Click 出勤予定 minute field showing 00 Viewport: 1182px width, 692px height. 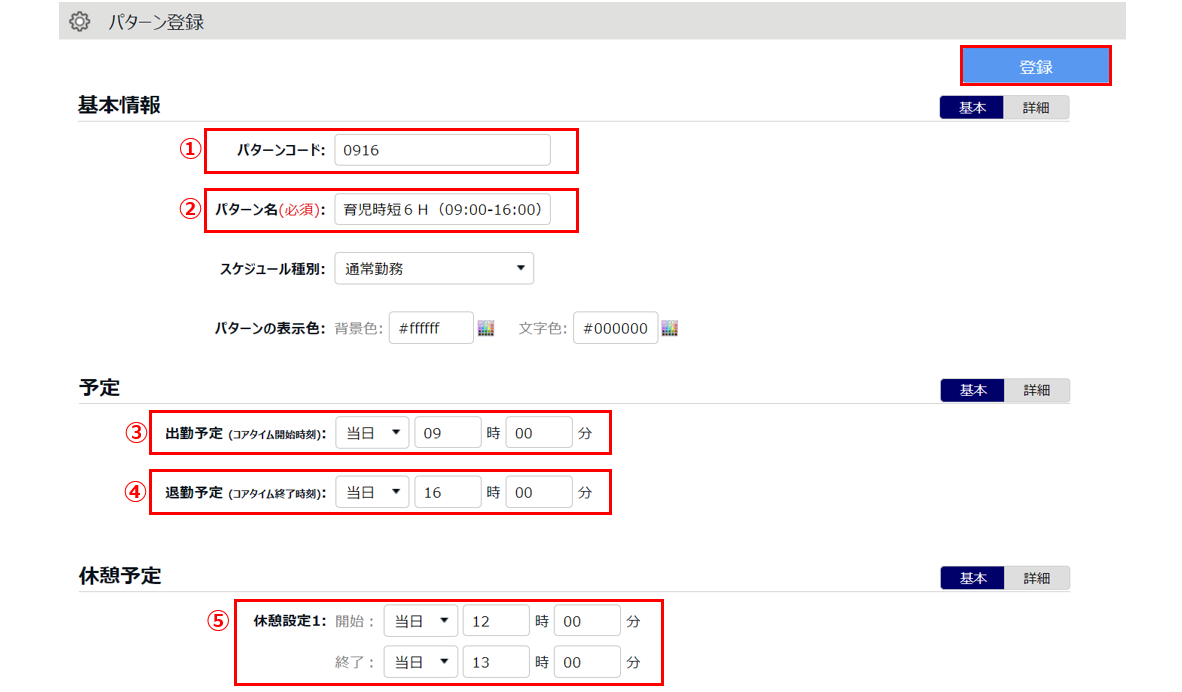tap(538, 433)
